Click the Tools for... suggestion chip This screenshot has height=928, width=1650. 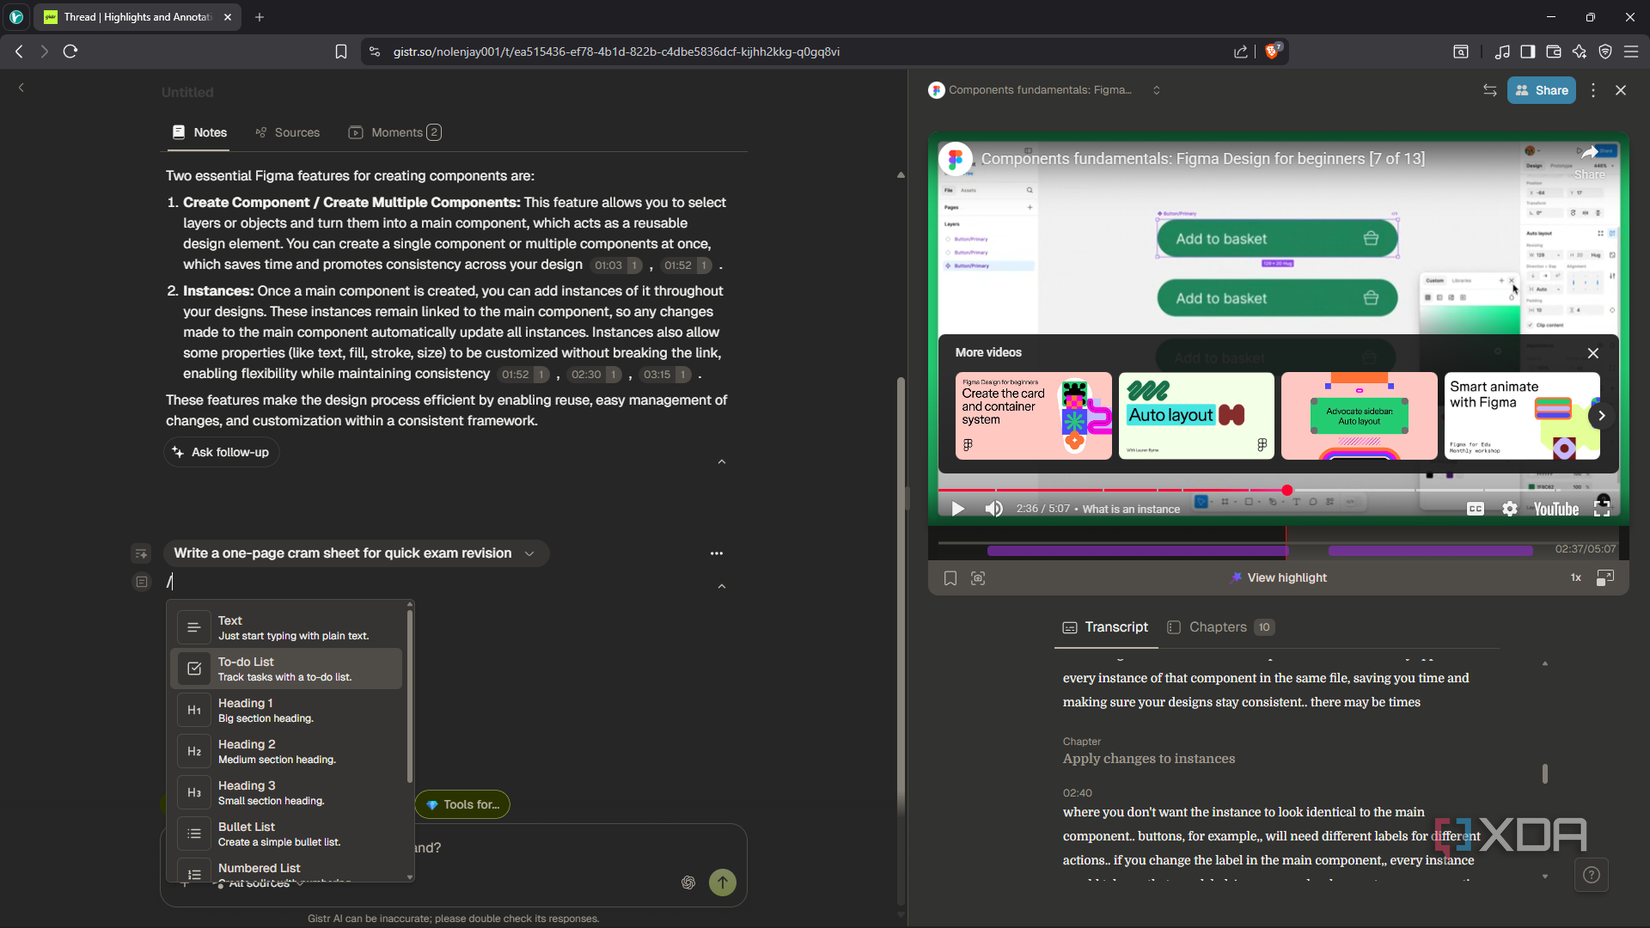(x=462, y=804)
